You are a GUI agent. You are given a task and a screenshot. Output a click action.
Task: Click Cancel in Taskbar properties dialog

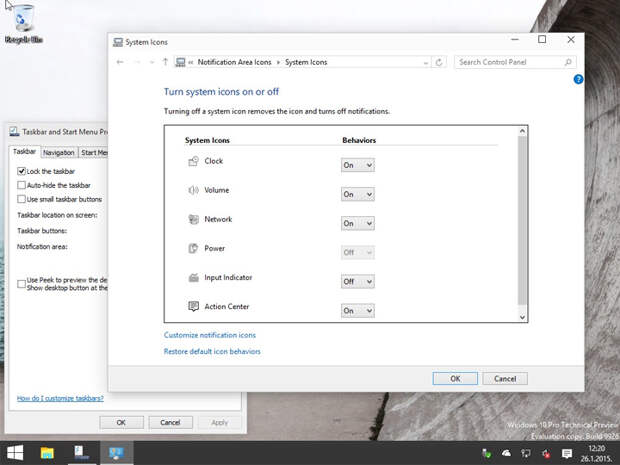[170, 422]
